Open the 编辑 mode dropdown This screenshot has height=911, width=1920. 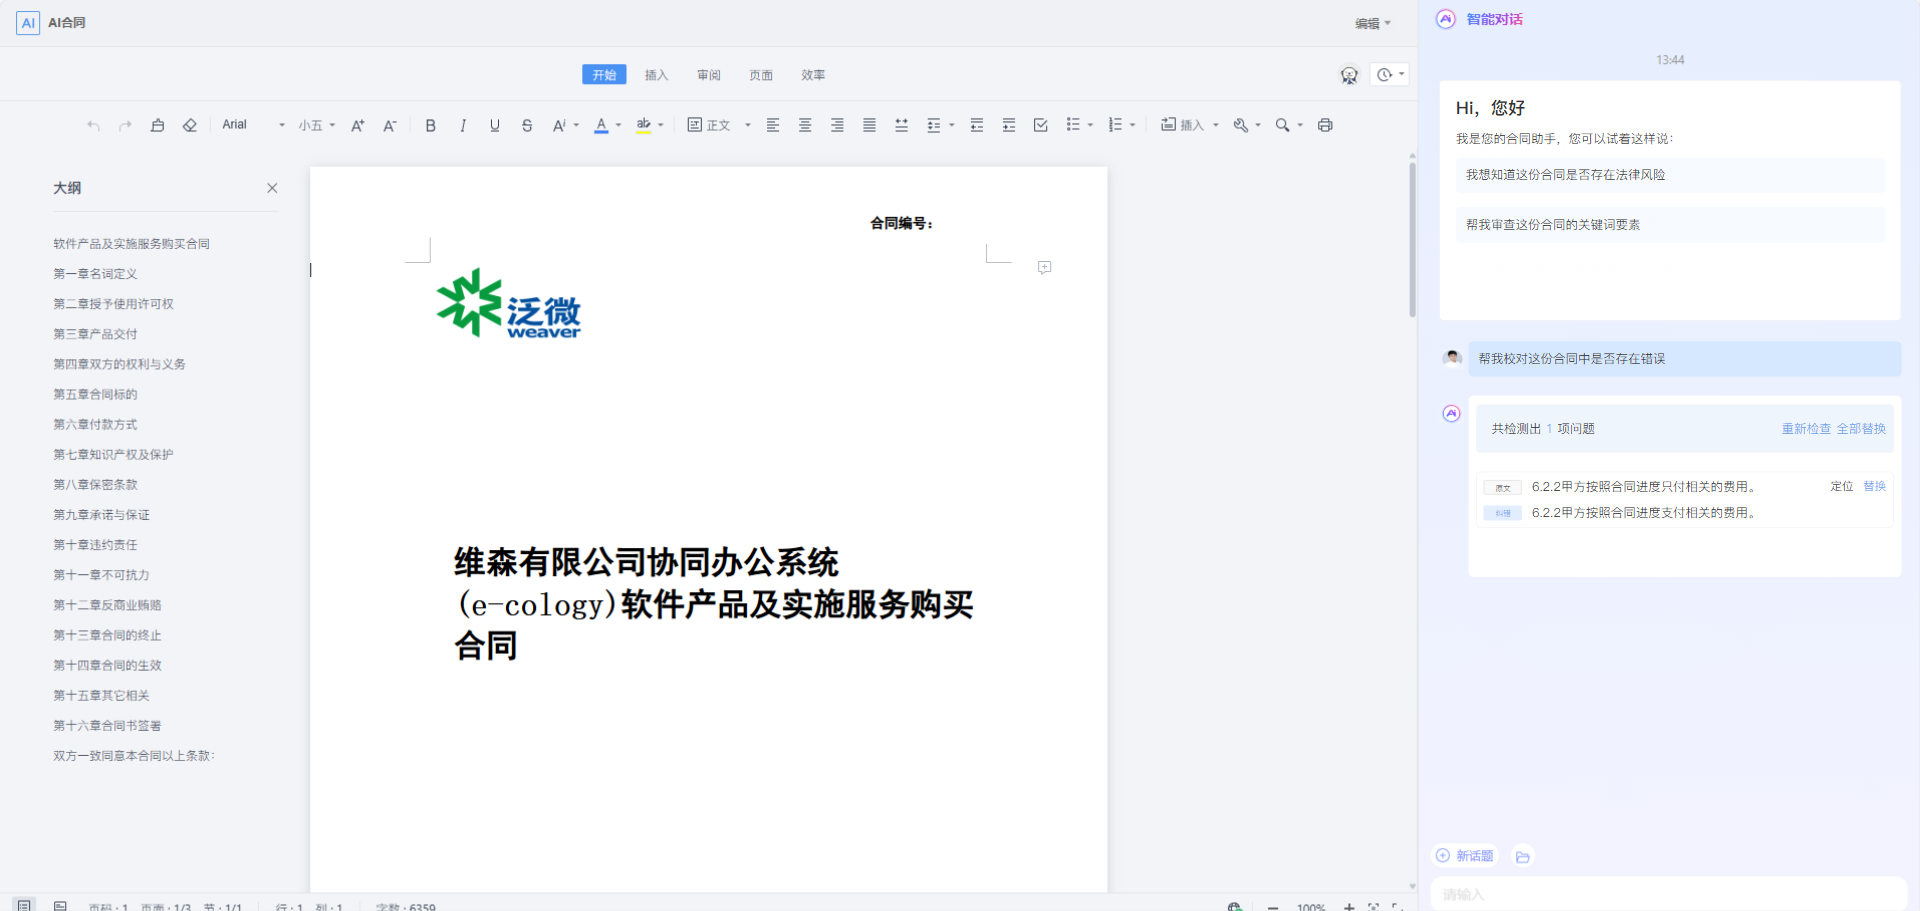[x=1373, y=23]
